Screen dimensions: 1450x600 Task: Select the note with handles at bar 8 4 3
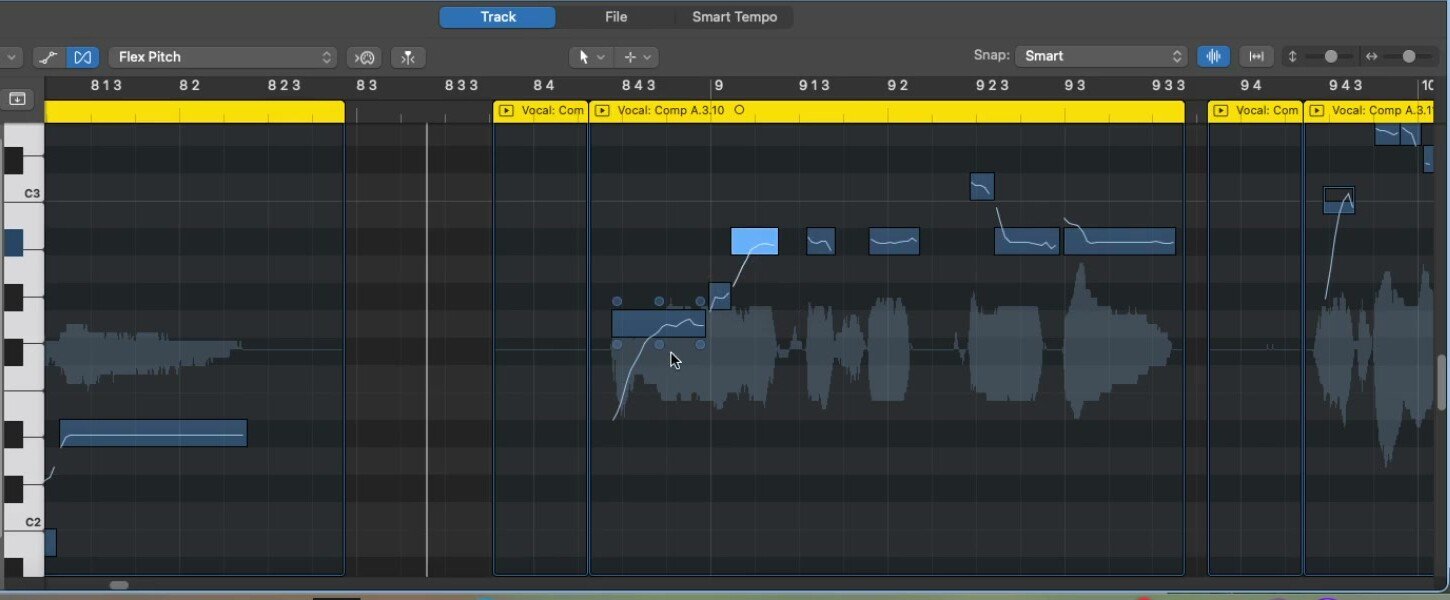(x=658, y=323)
